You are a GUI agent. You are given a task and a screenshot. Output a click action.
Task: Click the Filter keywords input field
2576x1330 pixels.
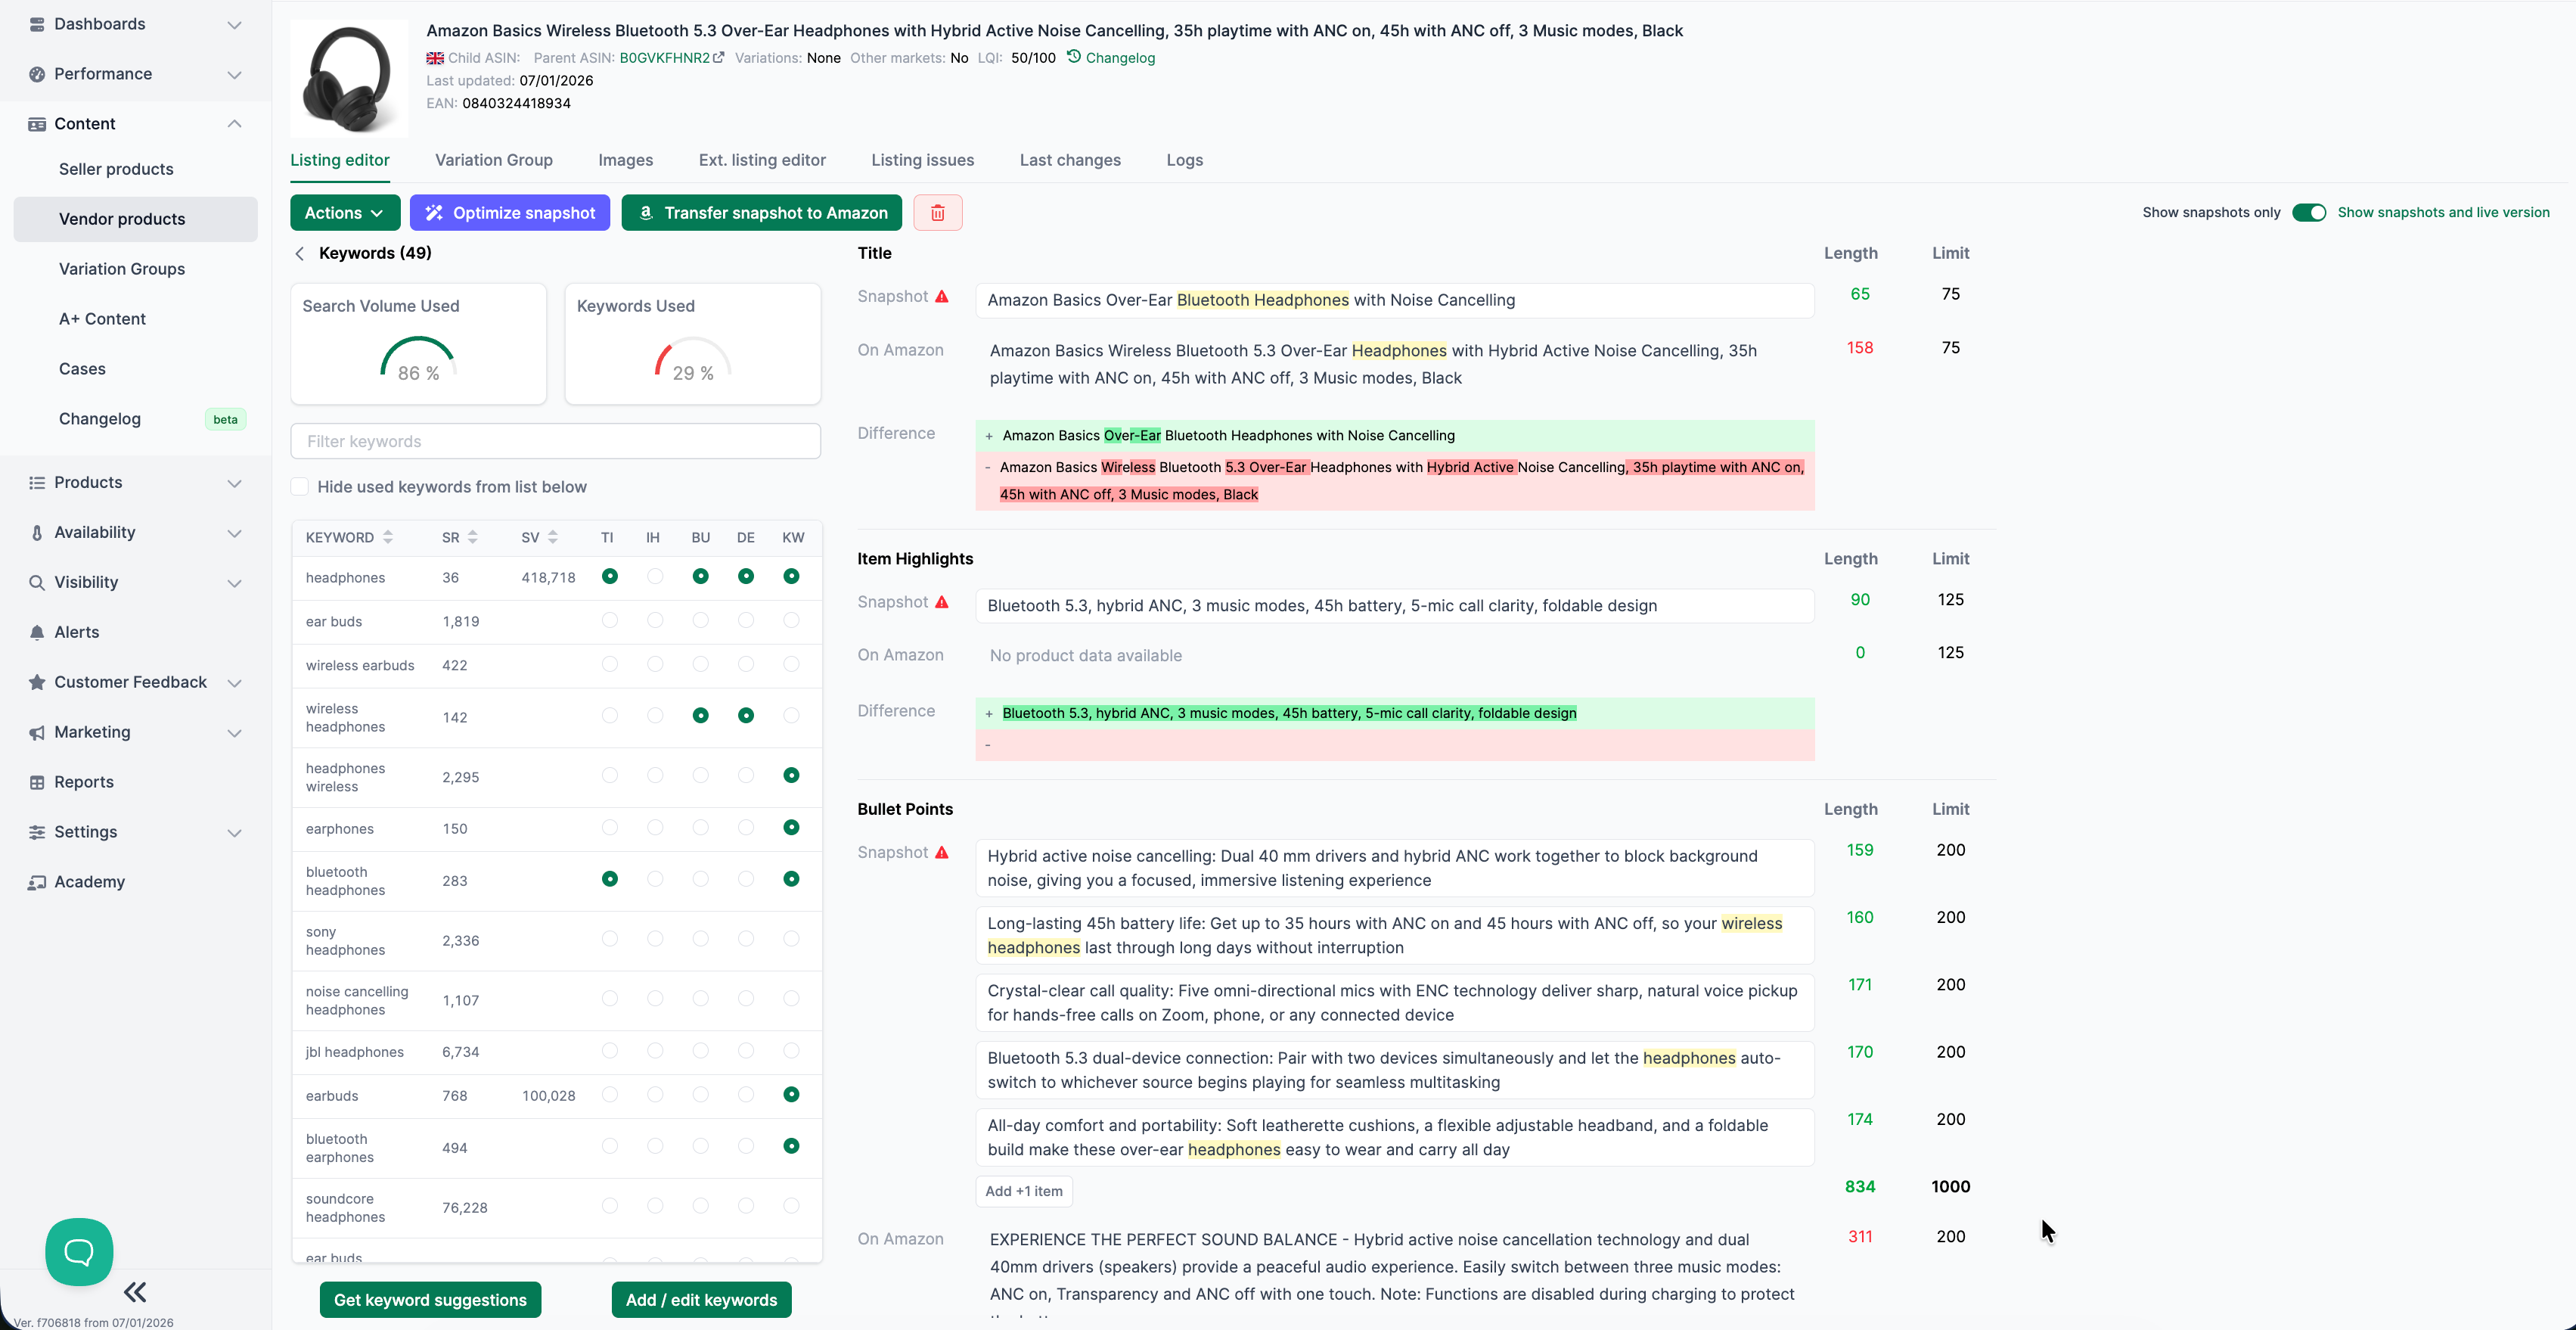tap(556, 441)
